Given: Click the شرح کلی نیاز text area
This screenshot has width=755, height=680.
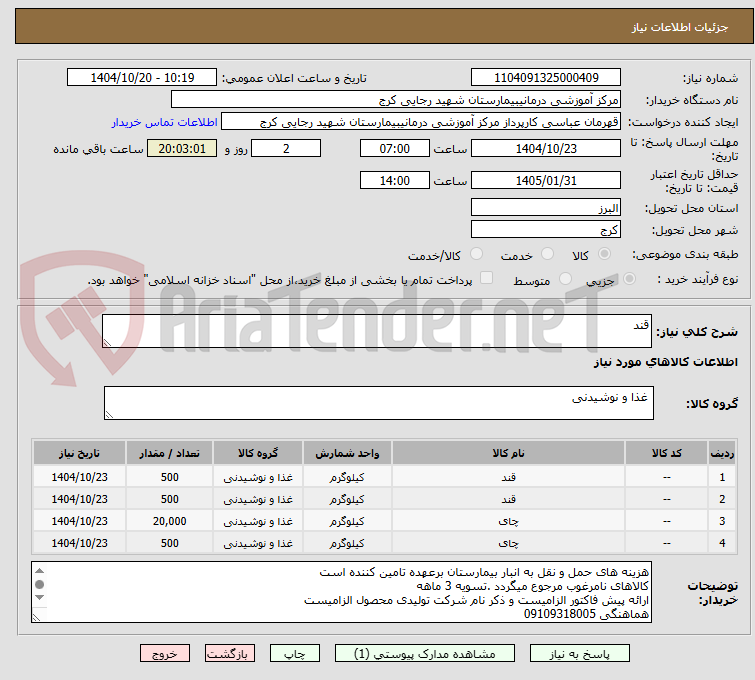Looking at the screenshot, I should pos(377,331).
